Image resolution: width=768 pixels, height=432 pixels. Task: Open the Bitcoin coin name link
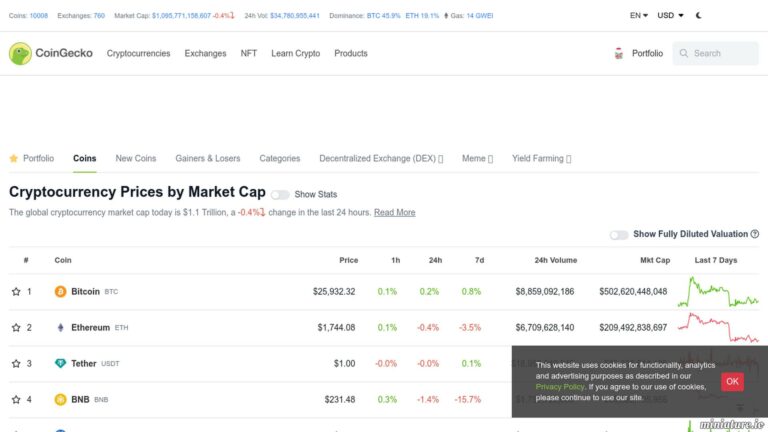pos(85,291)
